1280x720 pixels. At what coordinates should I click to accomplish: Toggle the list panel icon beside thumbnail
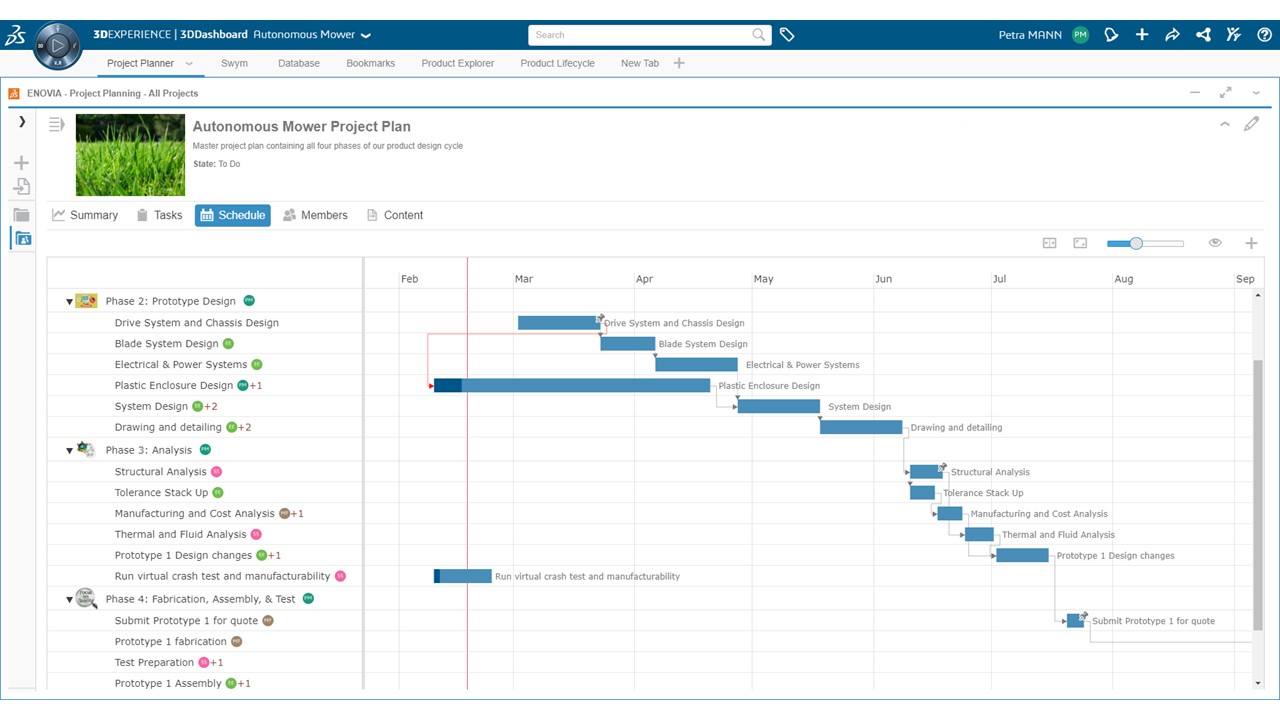[57, 124]
